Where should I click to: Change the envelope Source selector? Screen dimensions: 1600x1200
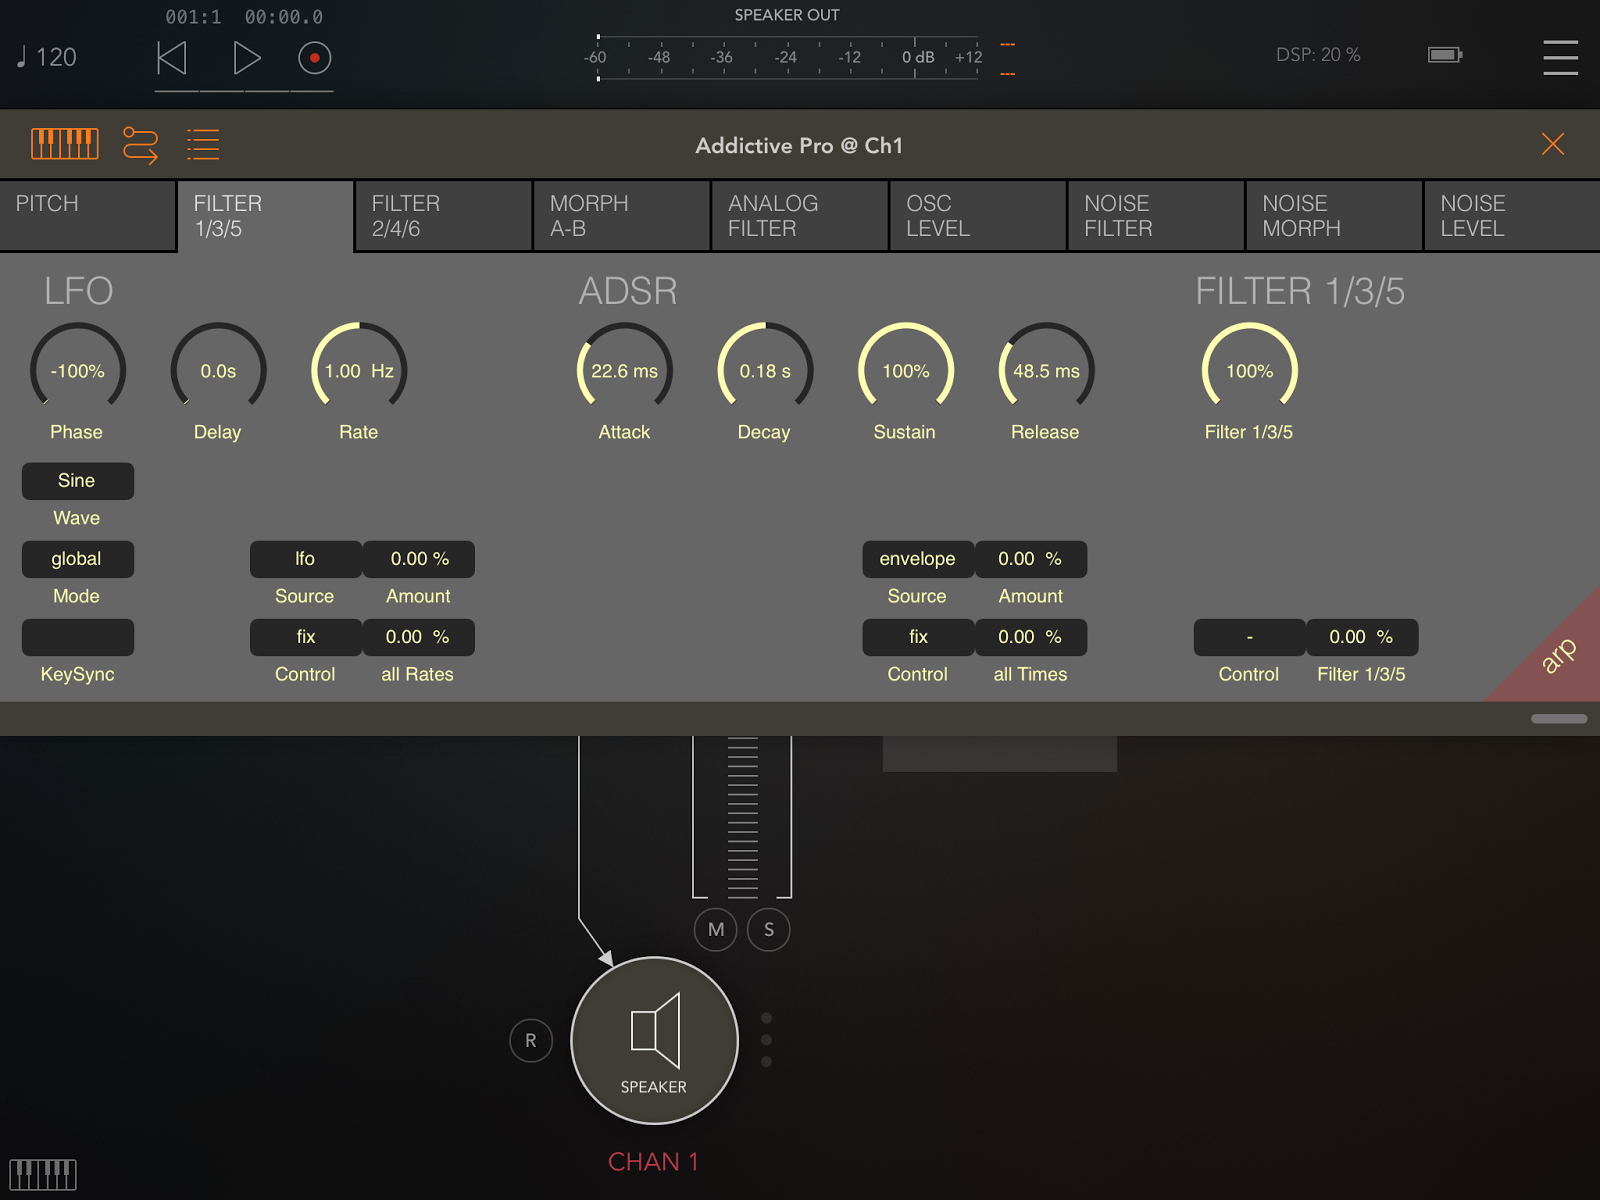[x=917, y=559]
